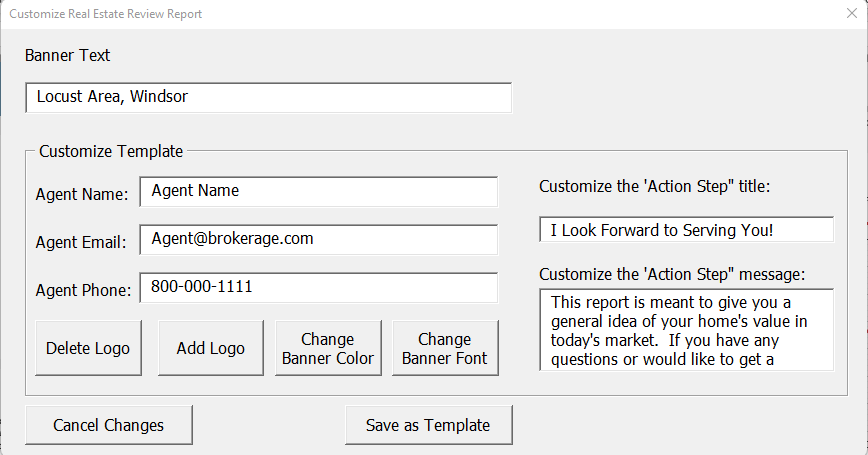Click the Banner Text input field
This screenshot has height=455, width=868.
point(268,98)
